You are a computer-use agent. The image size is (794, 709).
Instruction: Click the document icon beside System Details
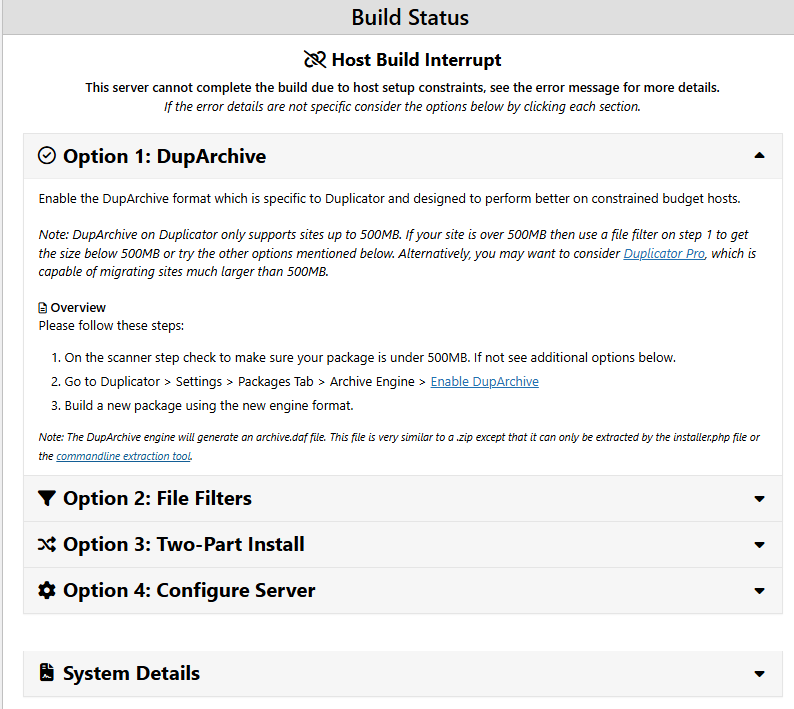click(47, 673)
